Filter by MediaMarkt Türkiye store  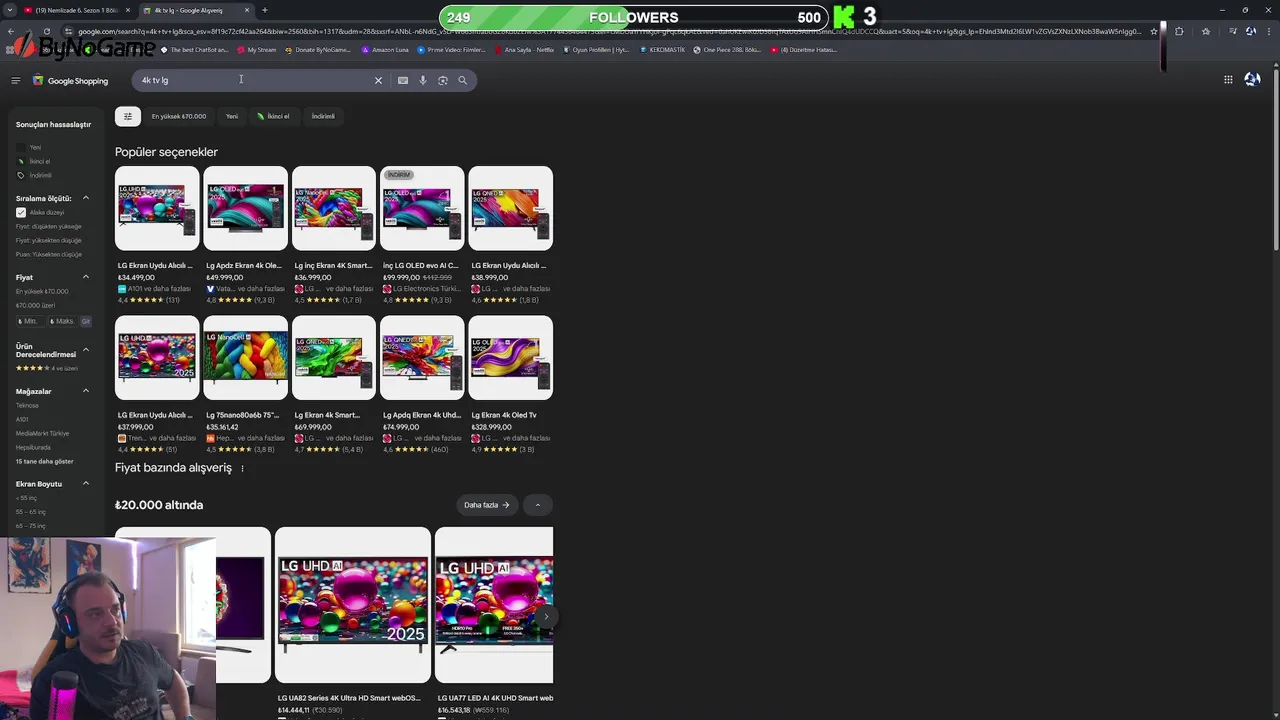[x=42, y=433]
